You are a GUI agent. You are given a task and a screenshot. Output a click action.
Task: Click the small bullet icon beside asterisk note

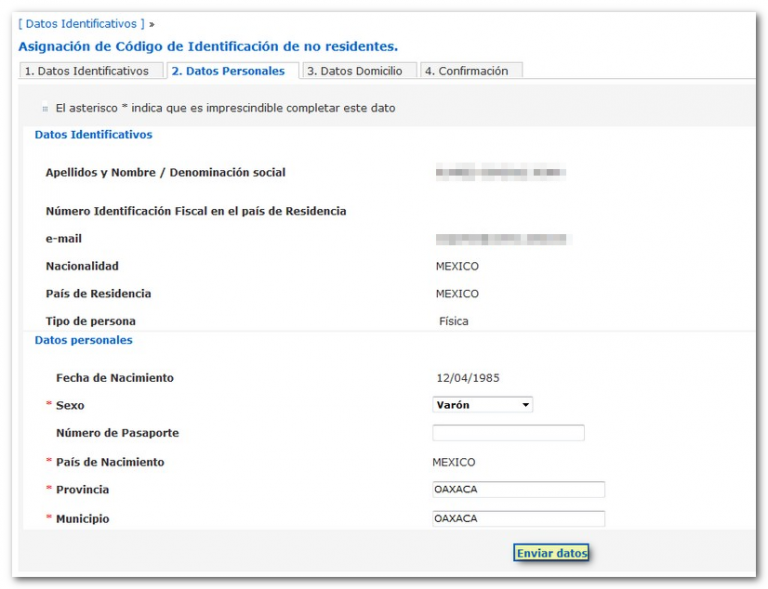(x=45, y=109)
